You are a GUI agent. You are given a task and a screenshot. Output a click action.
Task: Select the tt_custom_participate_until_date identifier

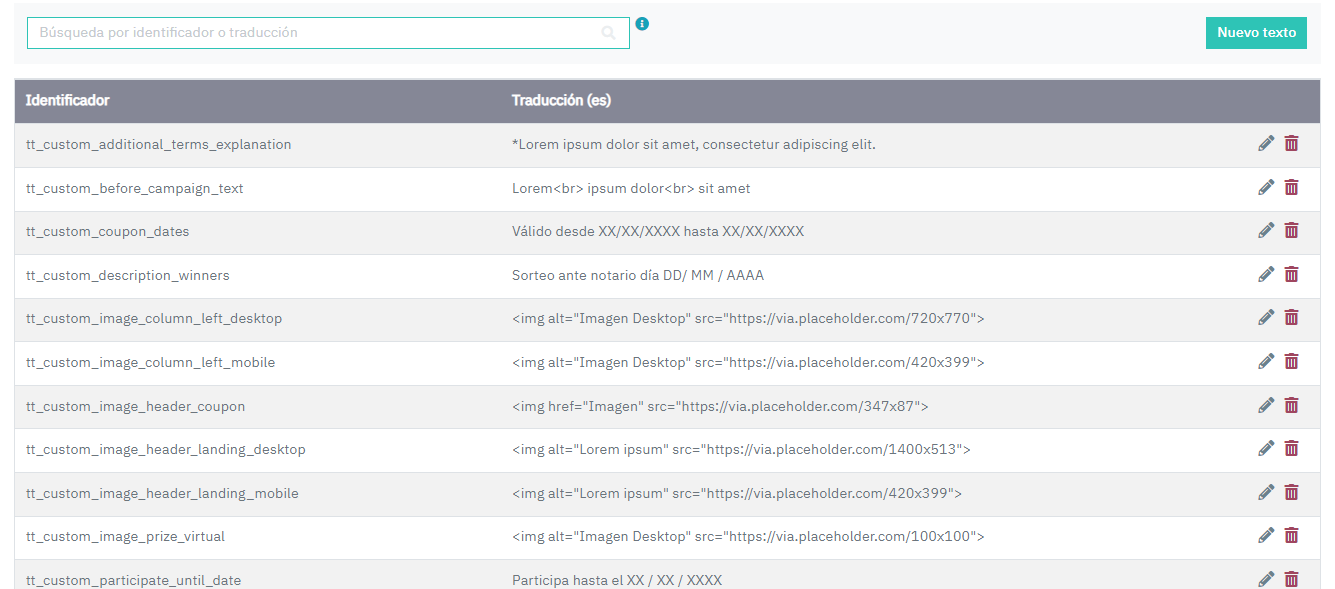(x=134, y=581)
